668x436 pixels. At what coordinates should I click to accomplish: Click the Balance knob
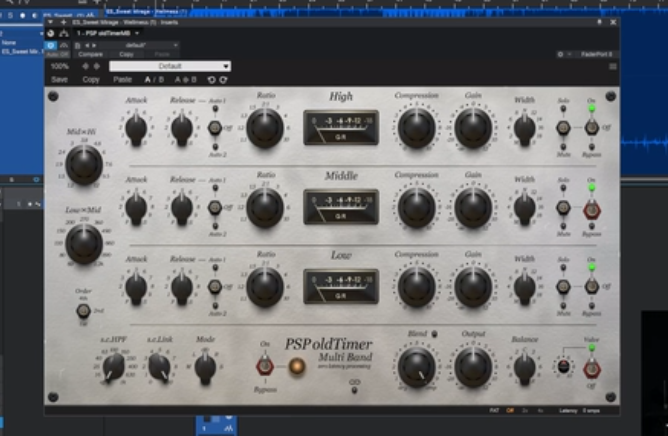[524, 367]
